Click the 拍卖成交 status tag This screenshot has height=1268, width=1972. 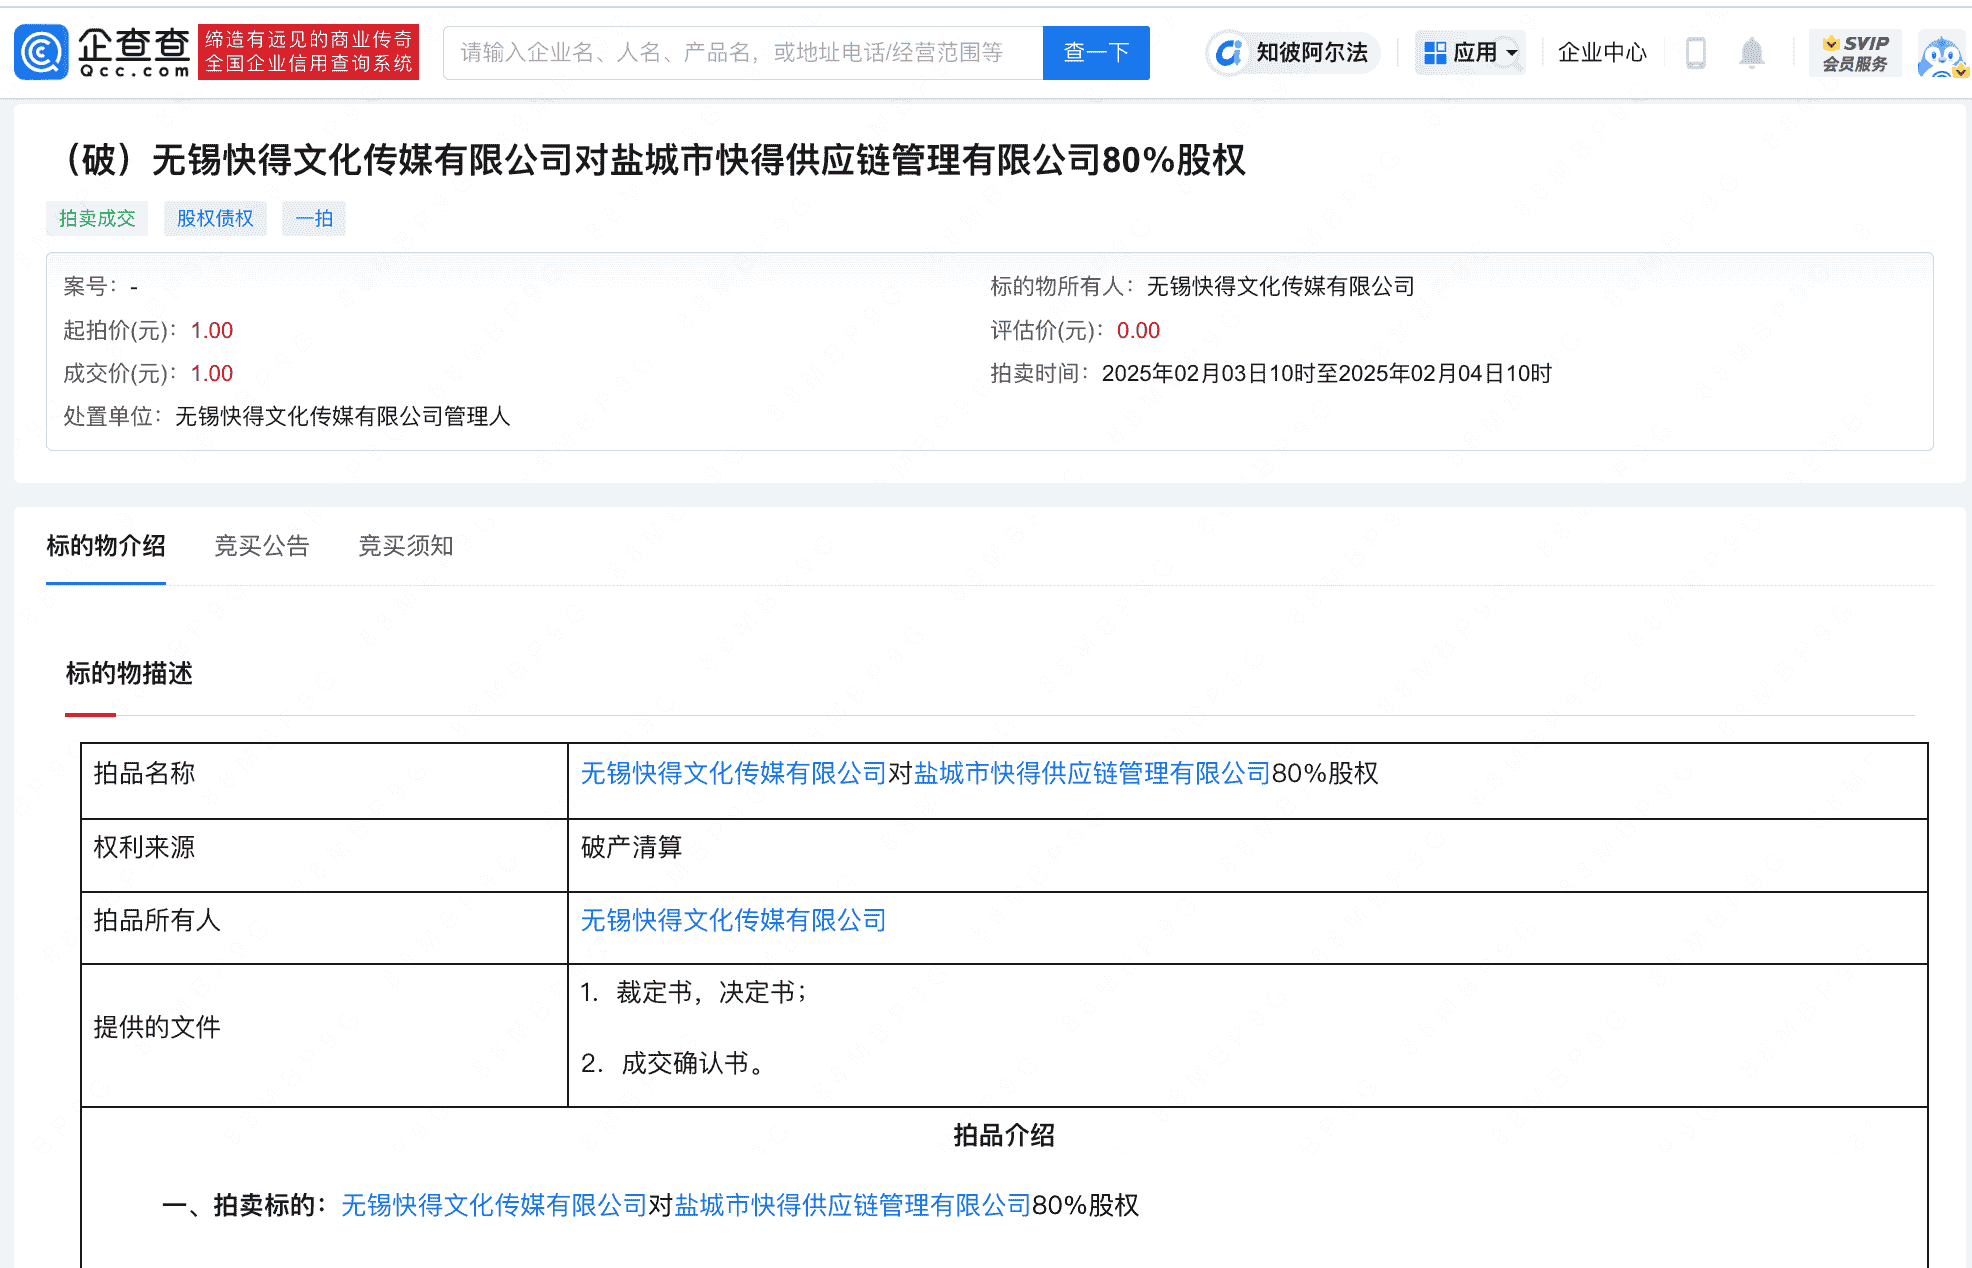tap(97, 218)
